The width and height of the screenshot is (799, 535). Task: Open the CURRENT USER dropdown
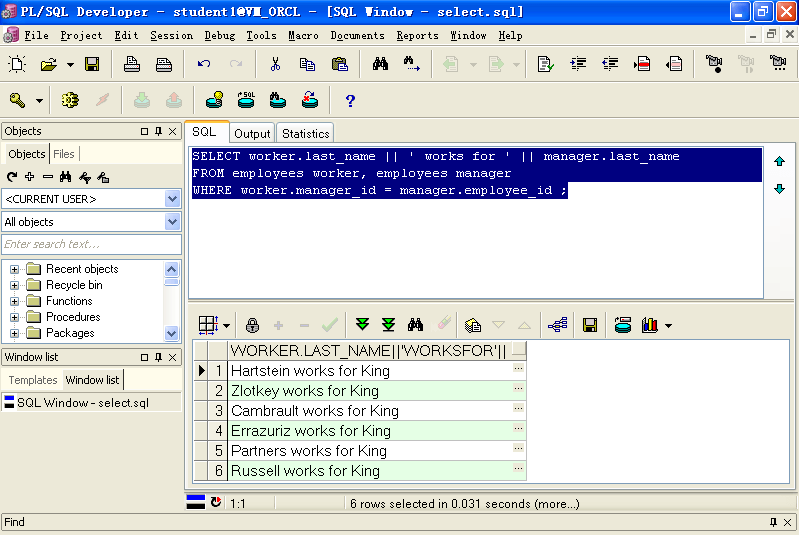click(x=172, y=199)
